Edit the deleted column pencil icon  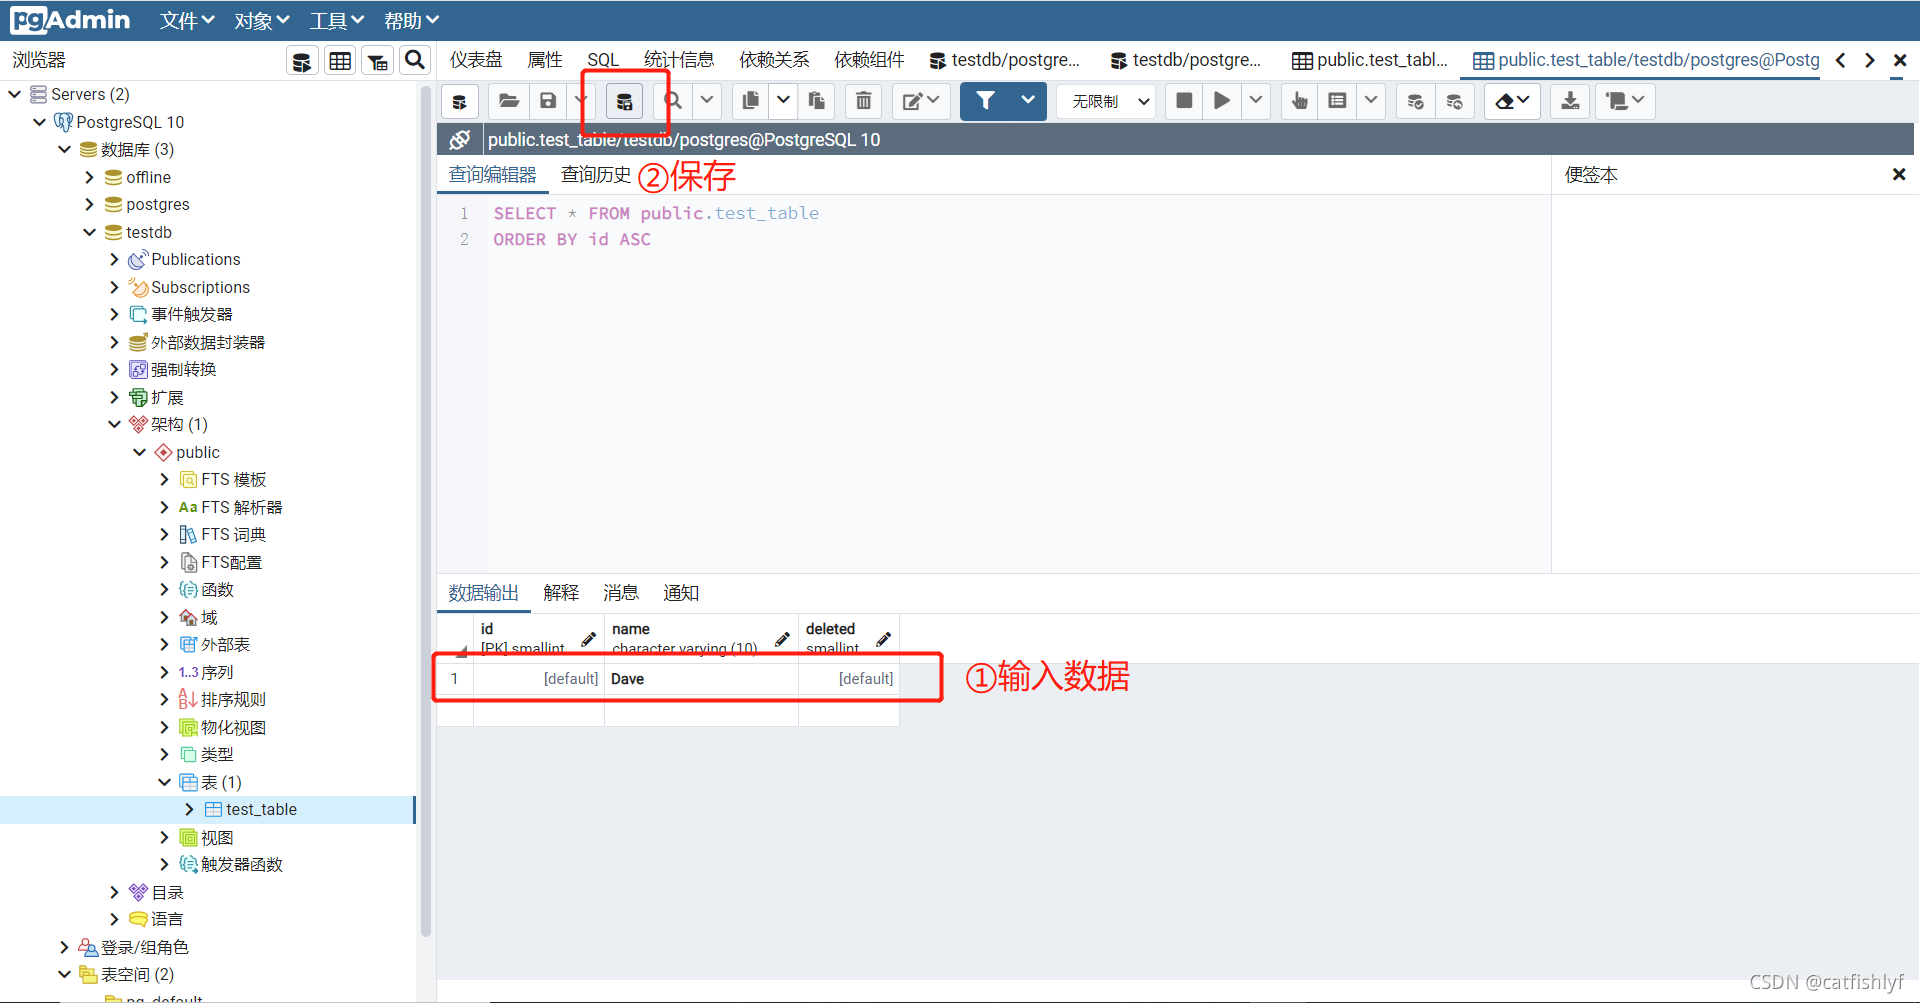(884, 638)
